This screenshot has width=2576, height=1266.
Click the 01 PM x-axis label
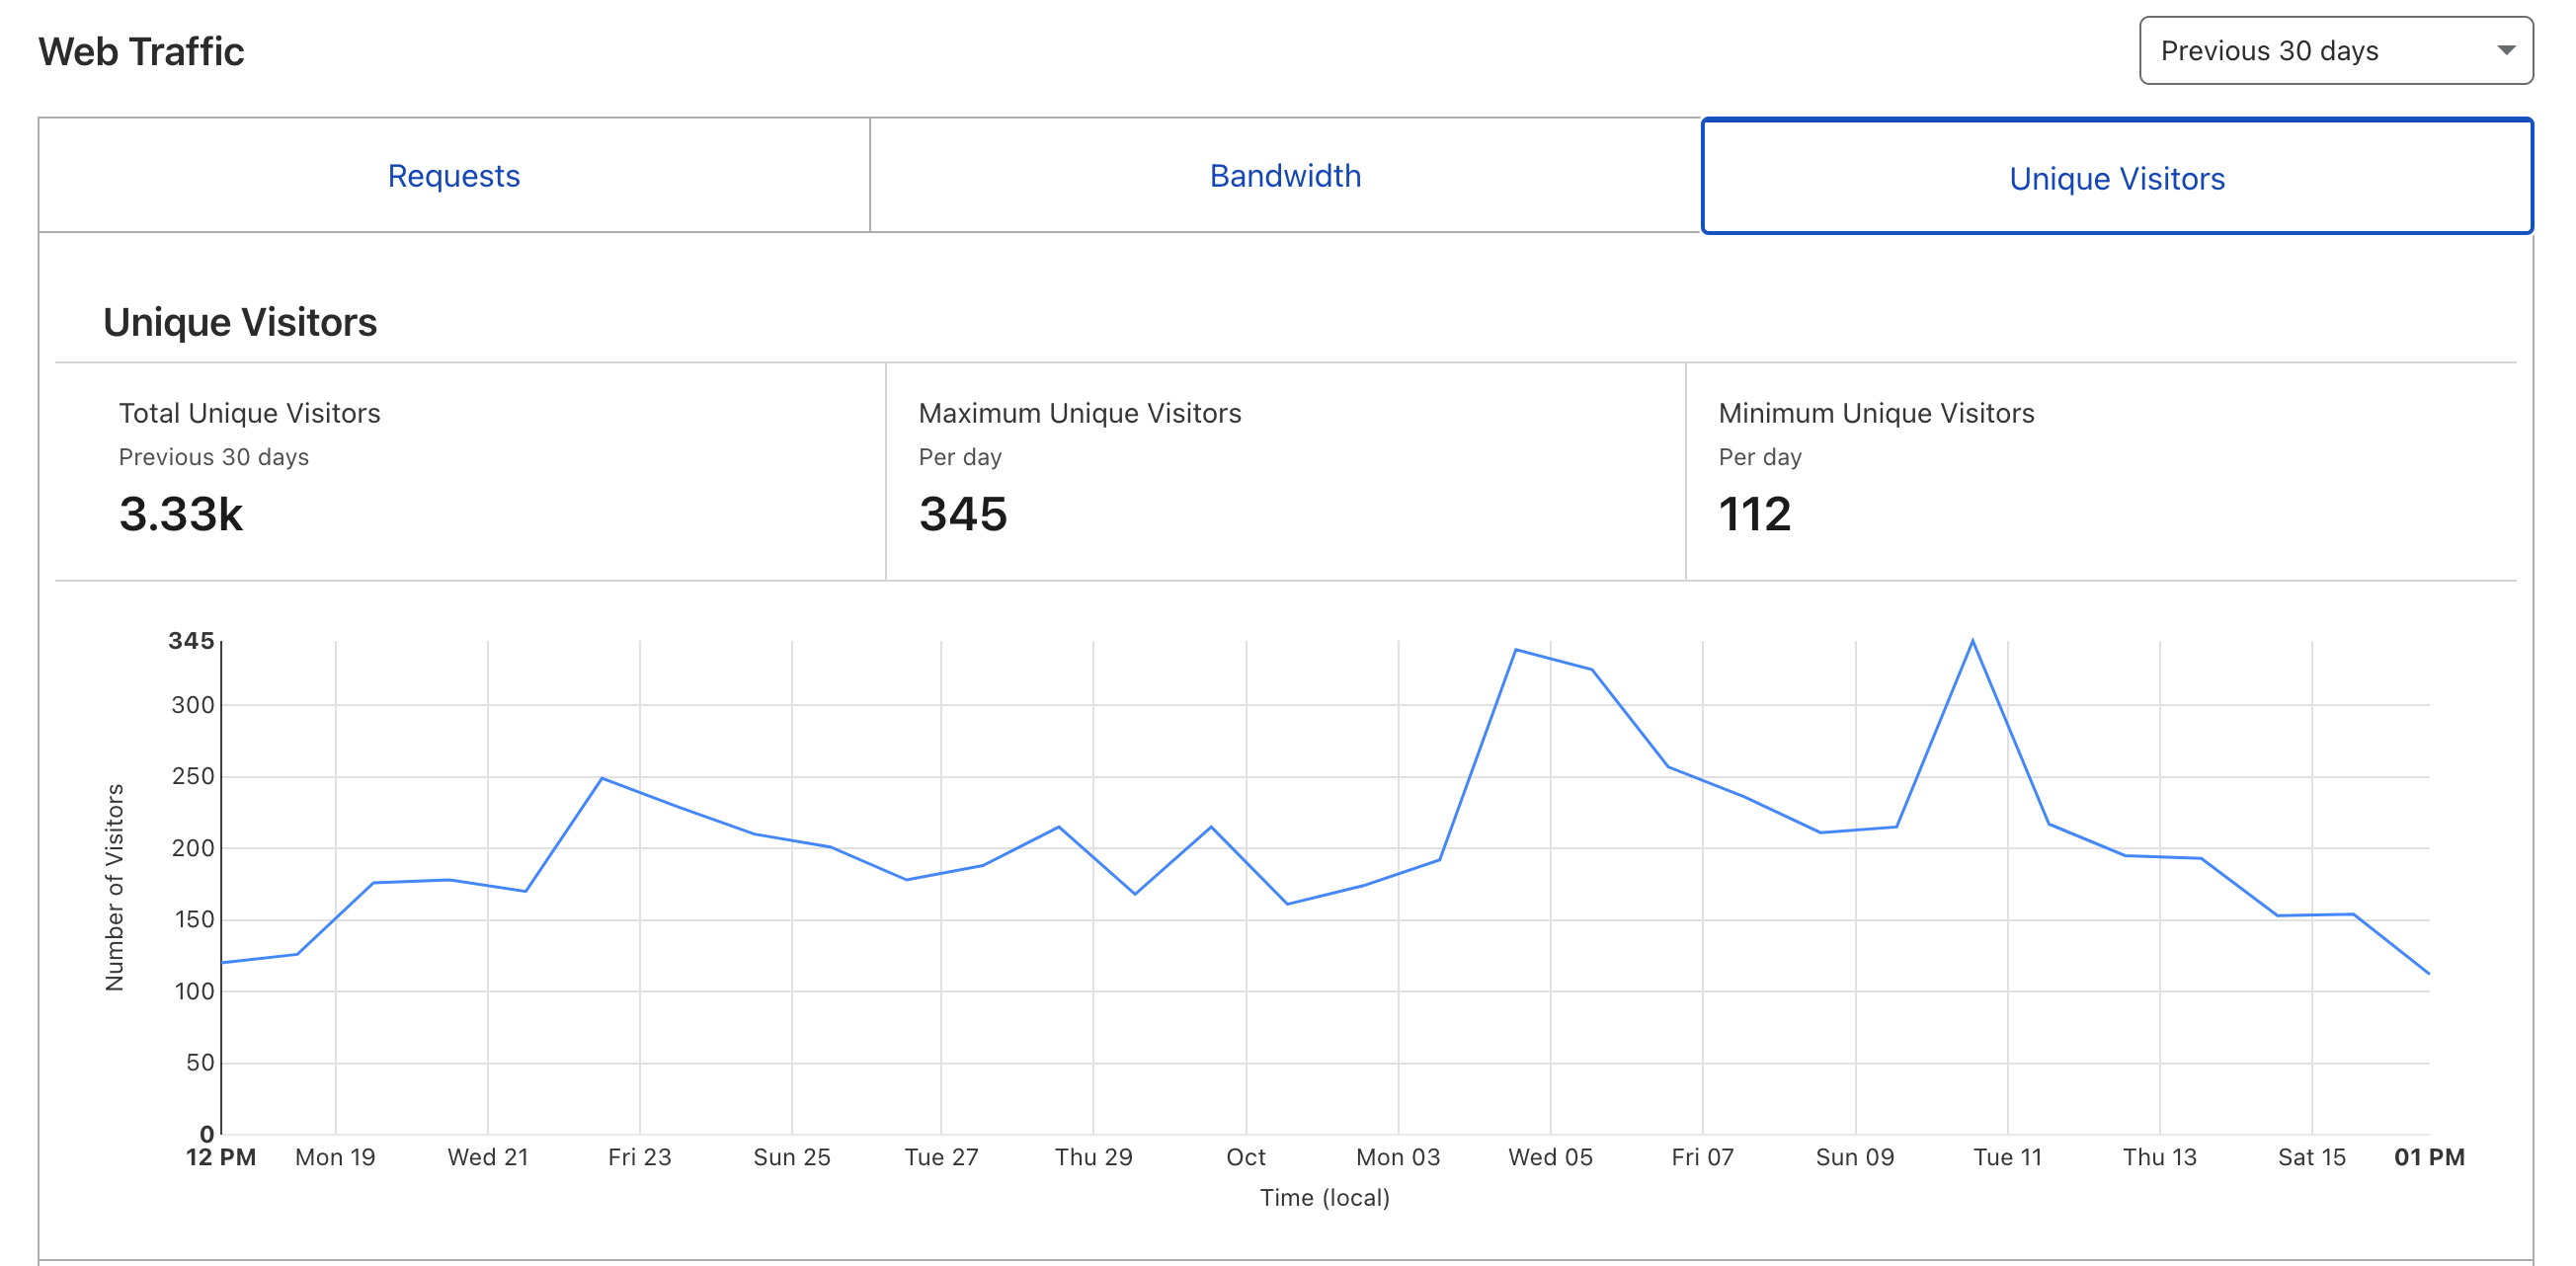click(2429, 1157)
